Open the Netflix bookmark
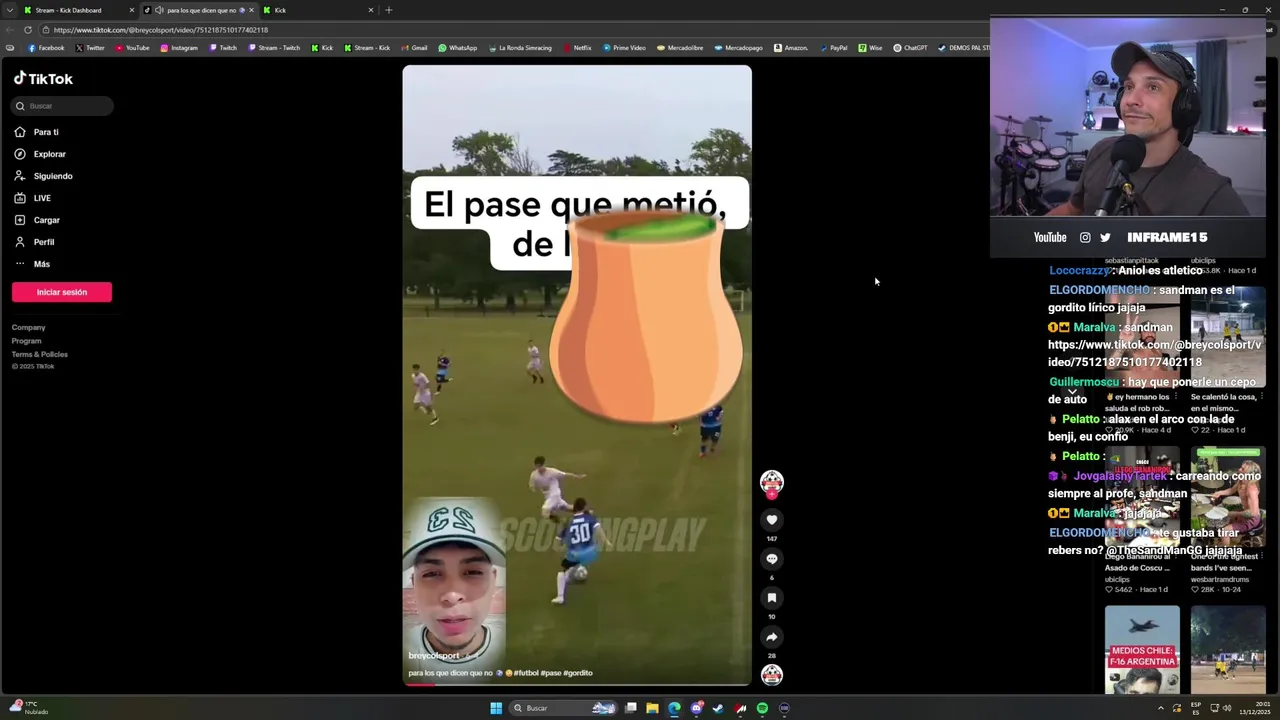 577,48
